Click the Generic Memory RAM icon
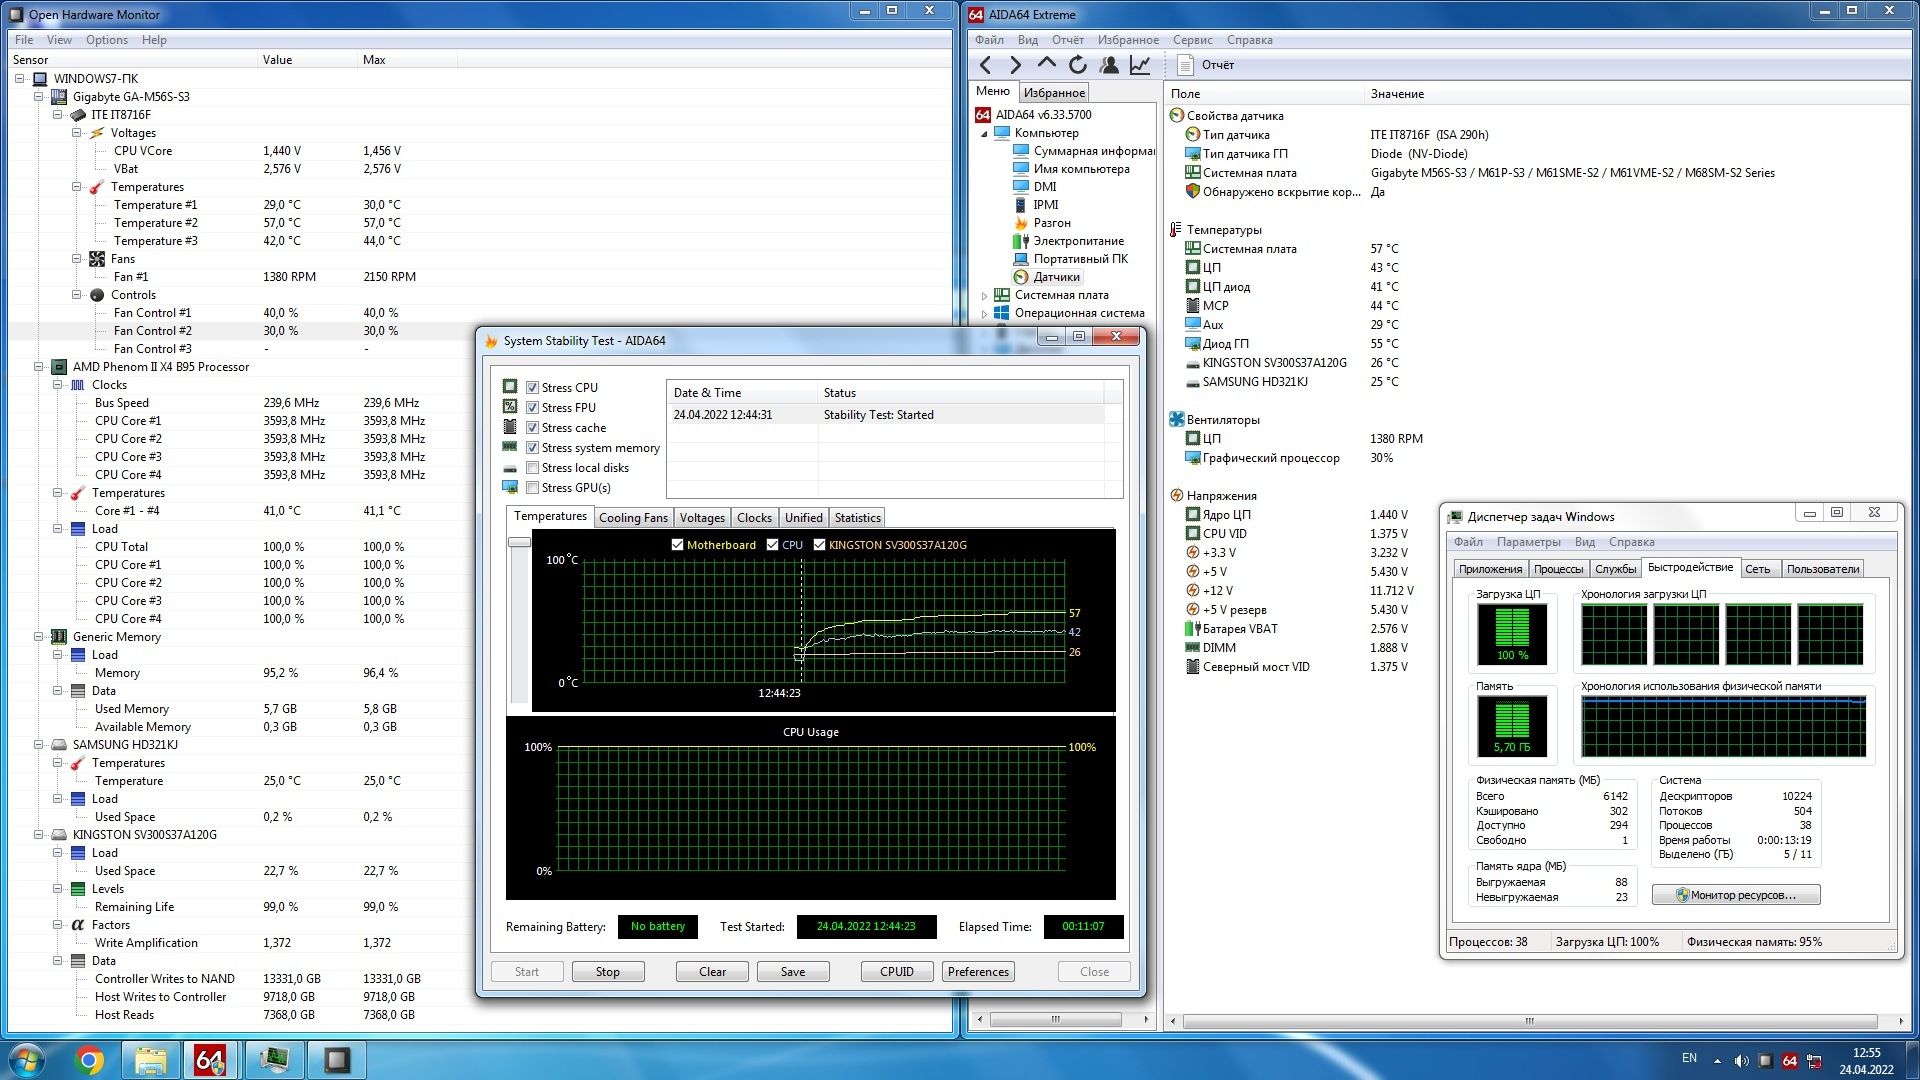The image size is (1920, 1080). pyautogui.click(x=59, y=637)
